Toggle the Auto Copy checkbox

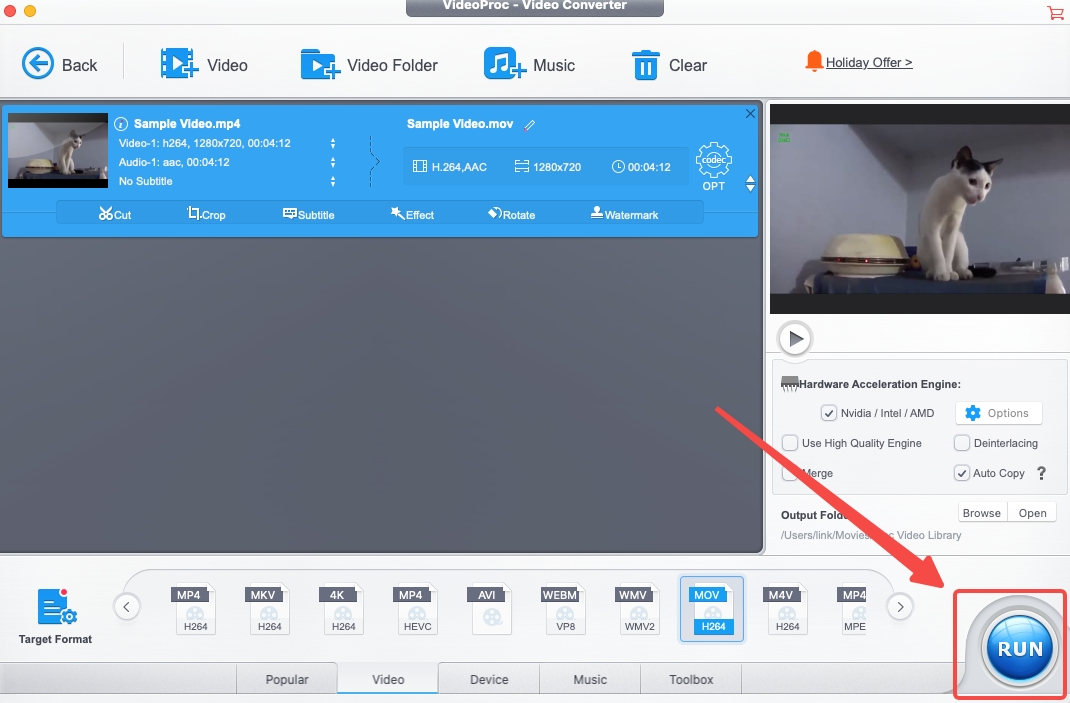[x=961, y=473]
